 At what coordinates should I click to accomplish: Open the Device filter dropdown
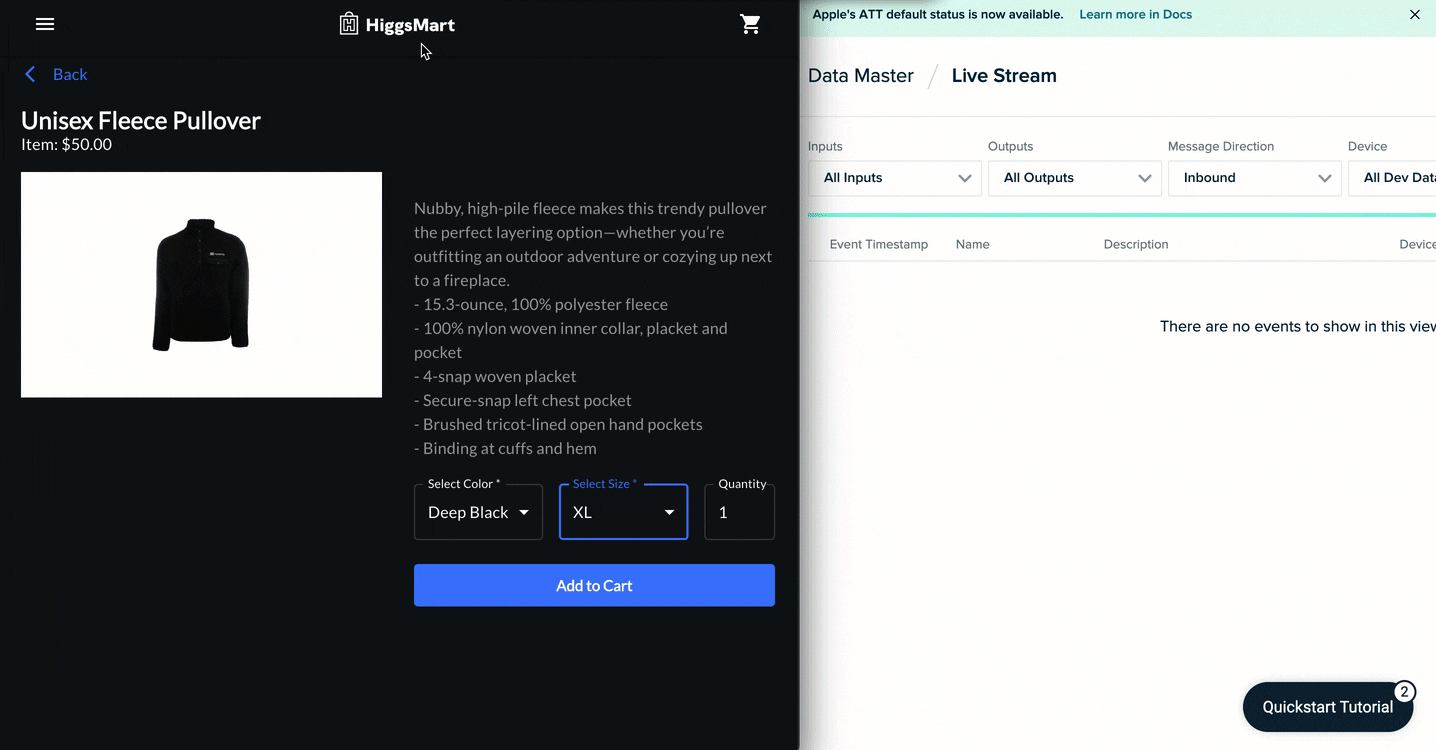(1392, 178)
